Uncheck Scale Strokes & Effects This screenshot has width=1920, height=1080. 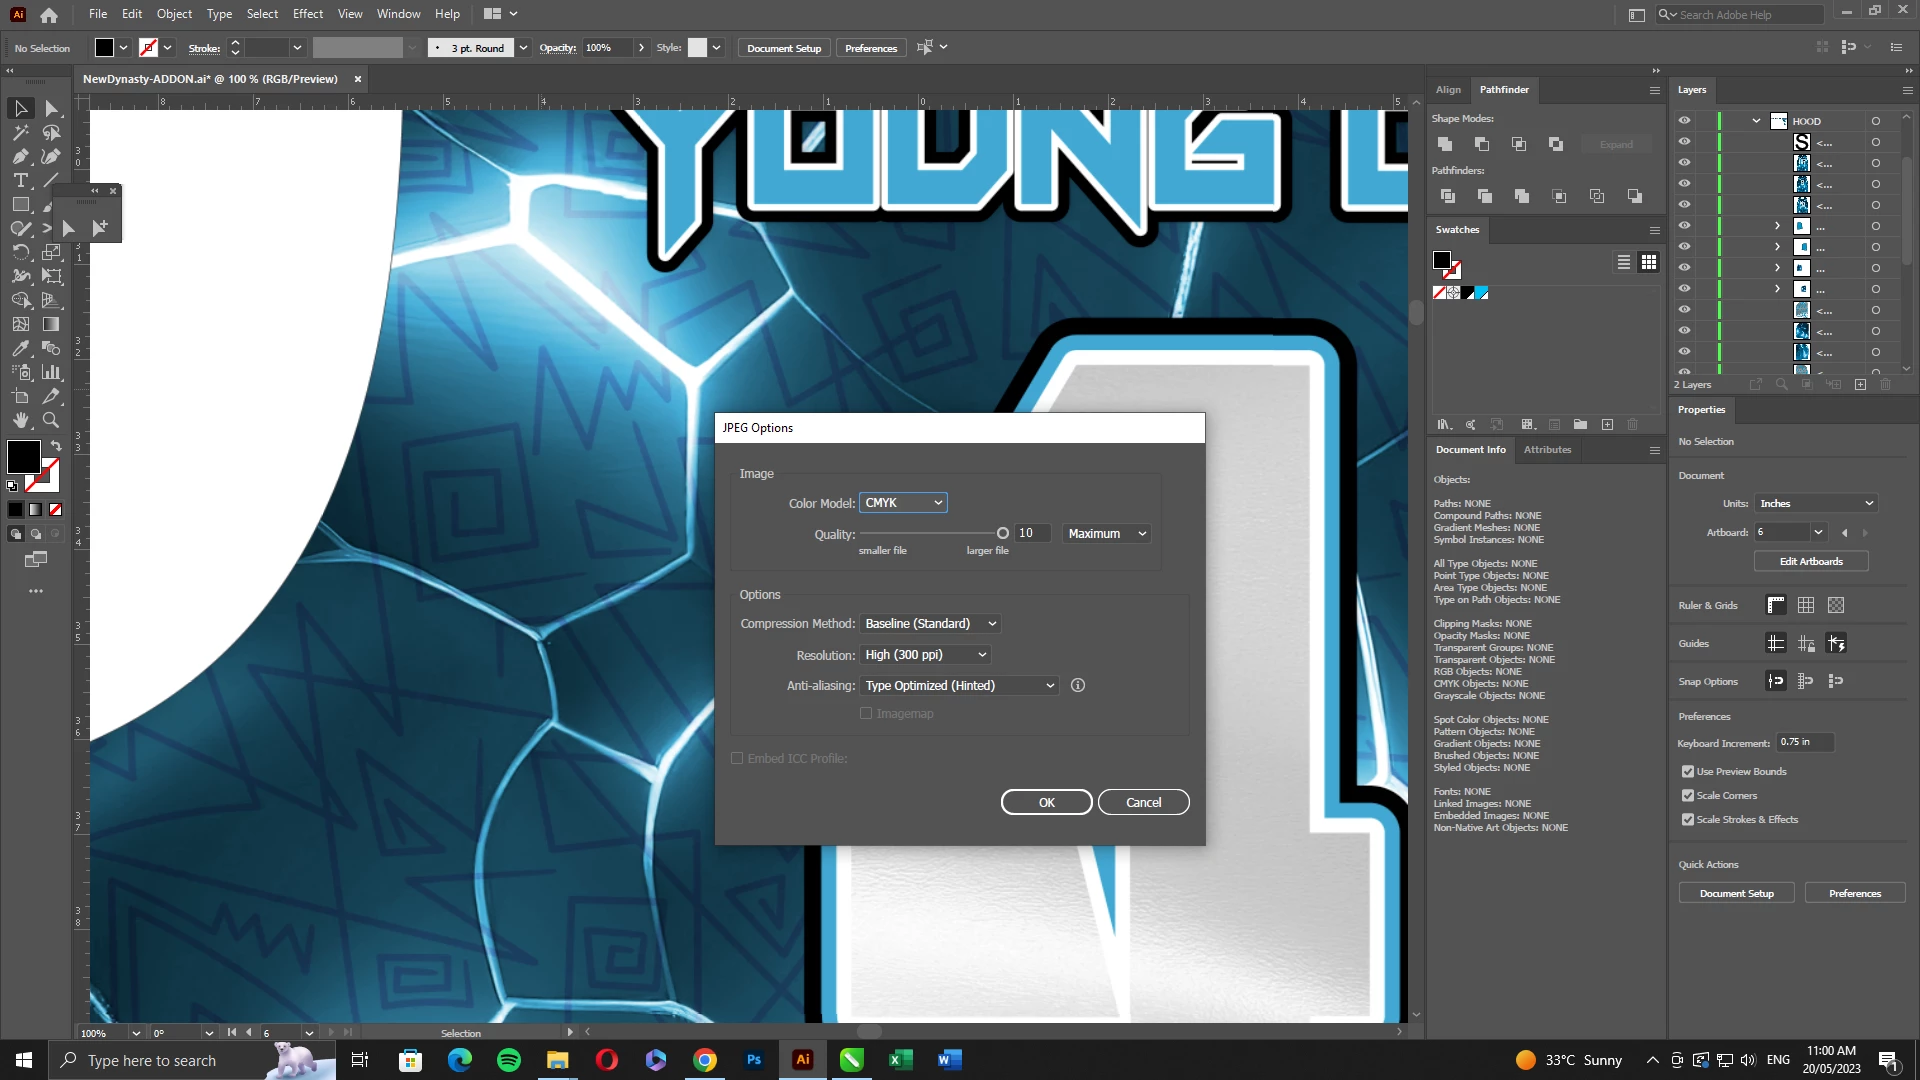(x=1688, y=819)
